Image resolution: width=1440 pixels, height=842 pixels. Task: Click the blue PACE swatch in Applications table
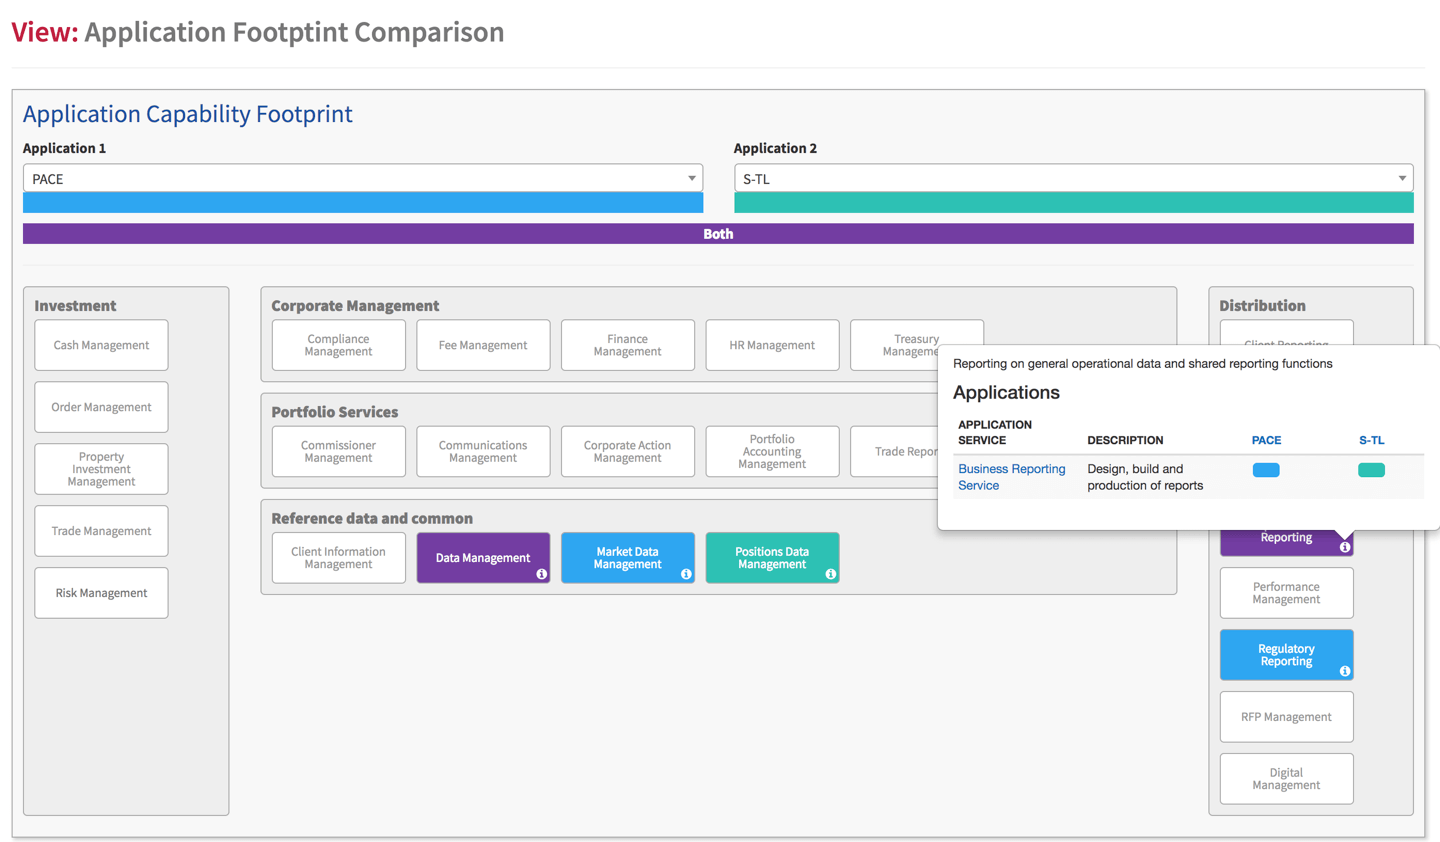1266,470
